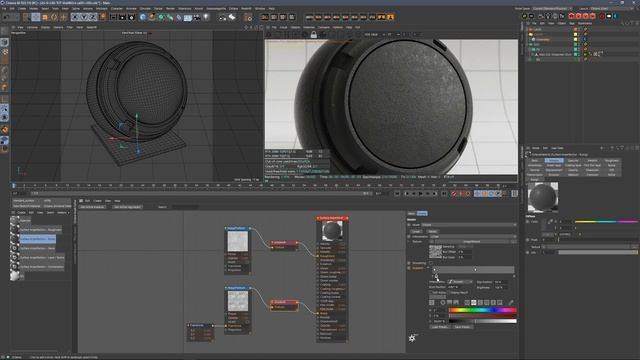The height and width of the screenshot is (360, 640).
Task: Toggle Z axis lock
Action: pyautogui.click(x=93, y=17)
